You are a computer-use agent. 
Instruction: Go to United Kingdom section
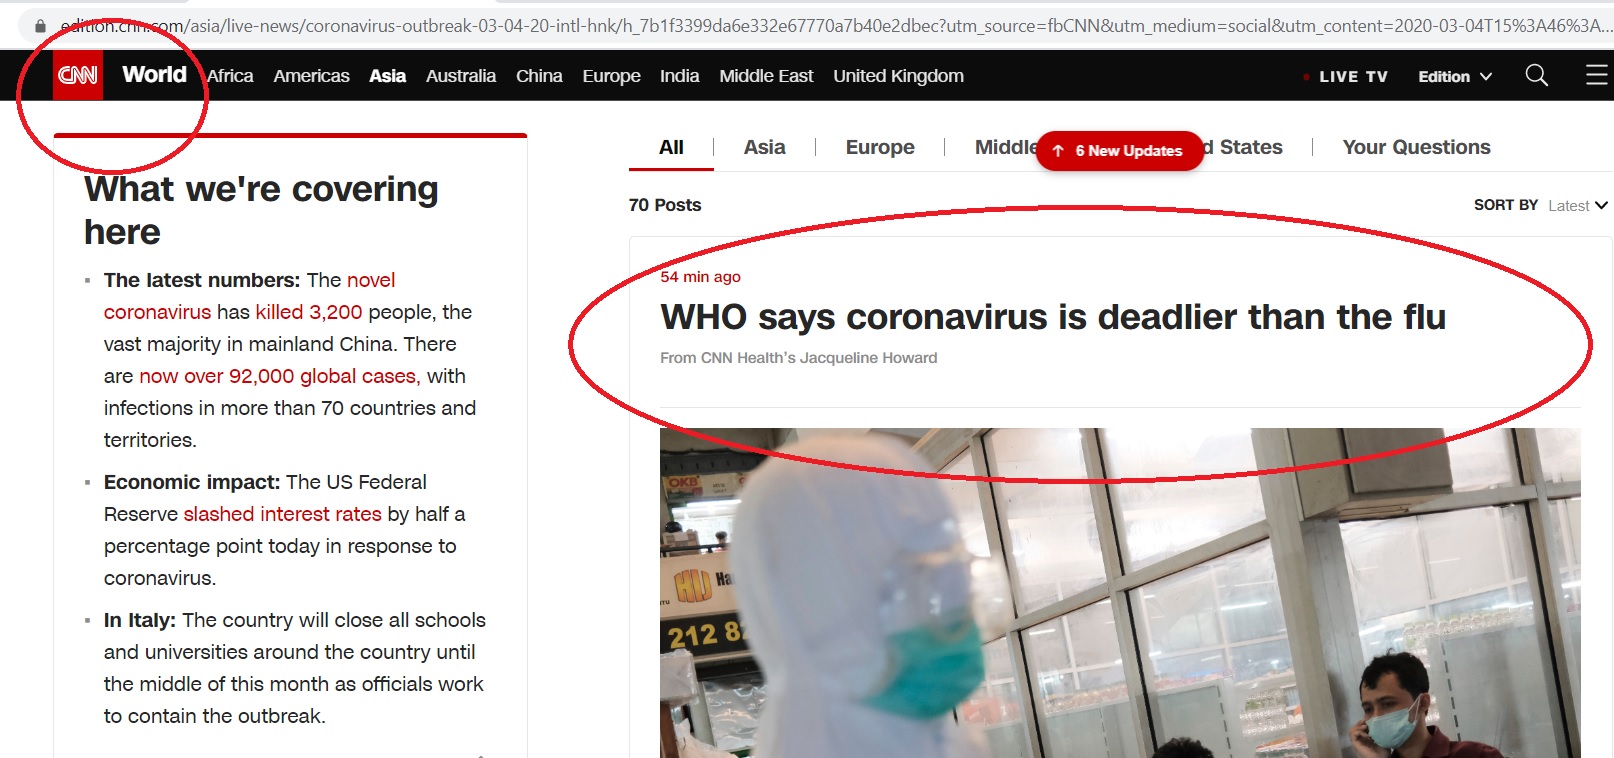point(898,76)
